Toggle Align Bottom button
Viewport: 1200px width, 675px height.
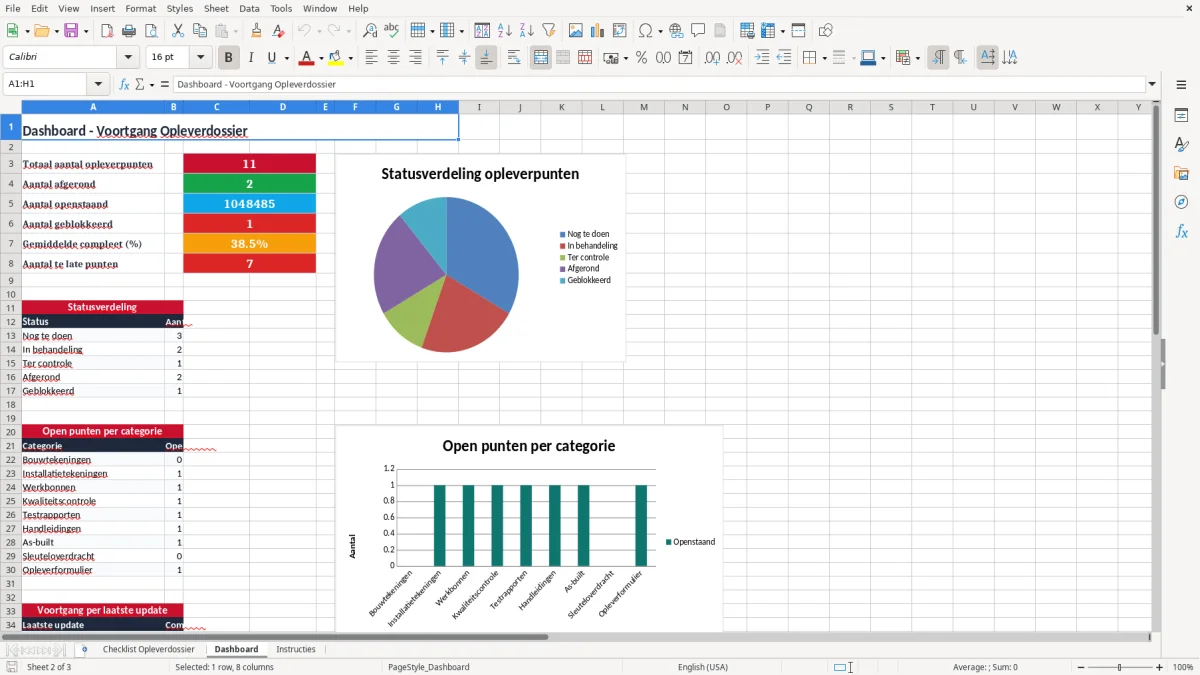pyautogui.click(x=486, y=58)
